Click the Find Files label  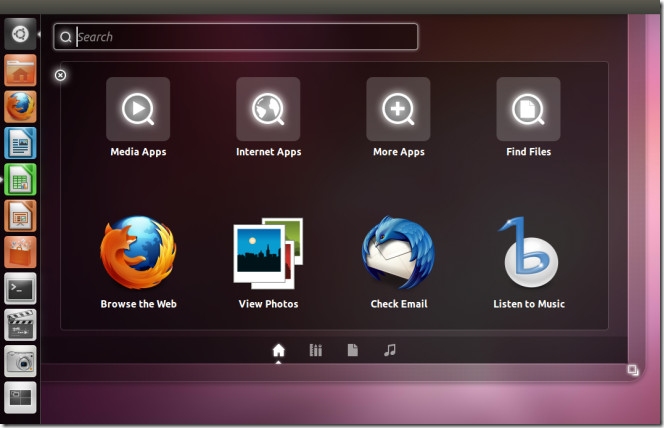(528, 152)
